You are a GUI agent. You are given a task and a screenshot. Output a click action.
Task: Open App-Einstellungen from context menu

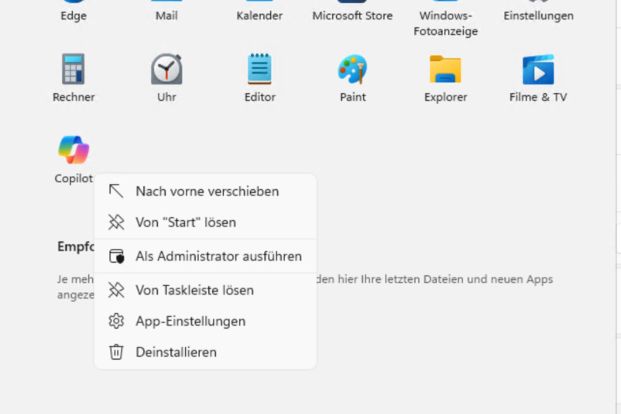[205, 321]
